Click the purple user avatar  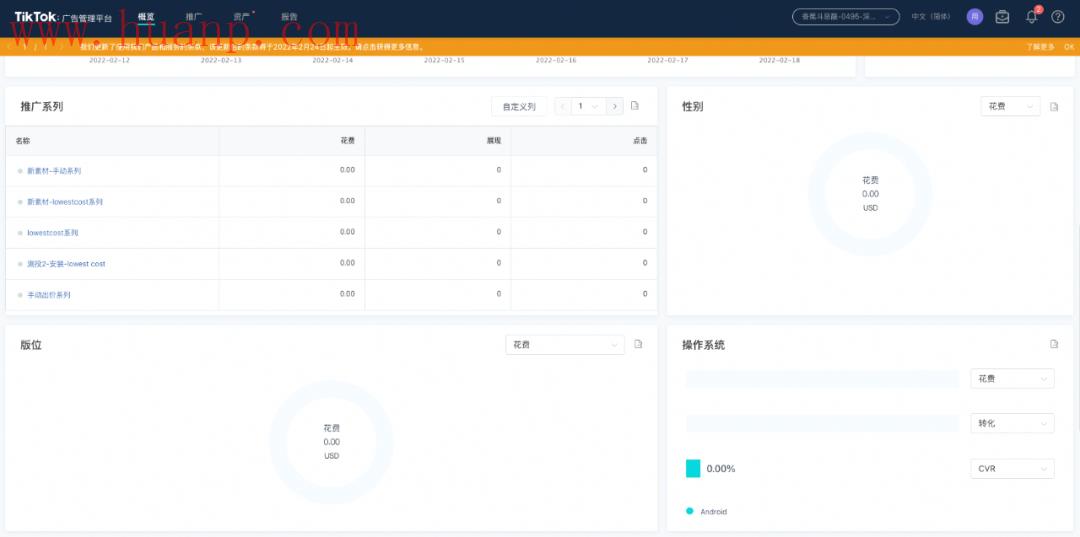coord(975,17)
